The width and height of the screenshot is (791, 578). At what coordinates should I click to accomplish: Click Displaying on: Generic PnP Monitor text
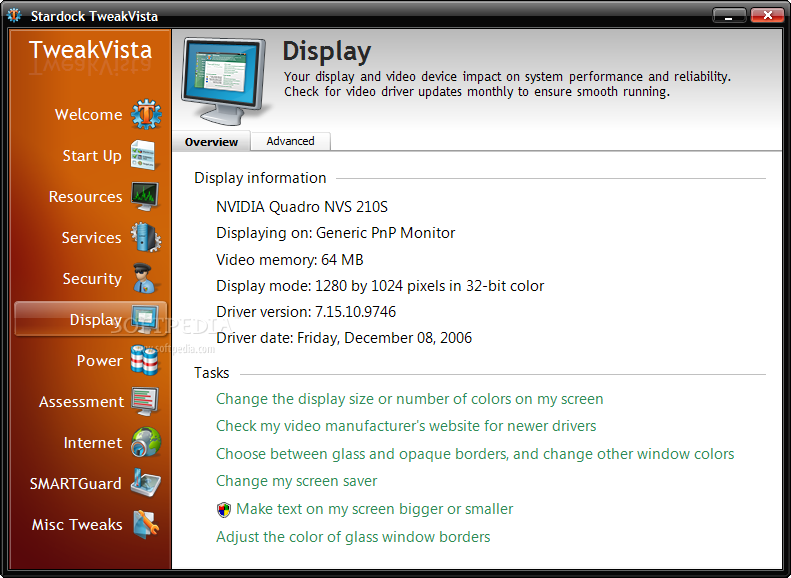coord(335,233)
